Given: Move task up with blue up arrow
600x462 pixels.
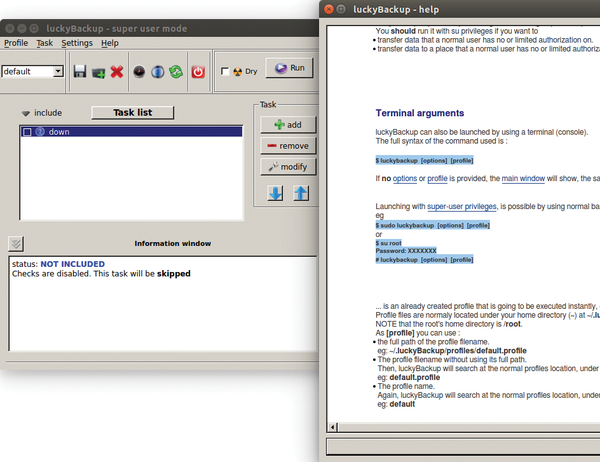Looking at the screenshot, I should 301,193.
